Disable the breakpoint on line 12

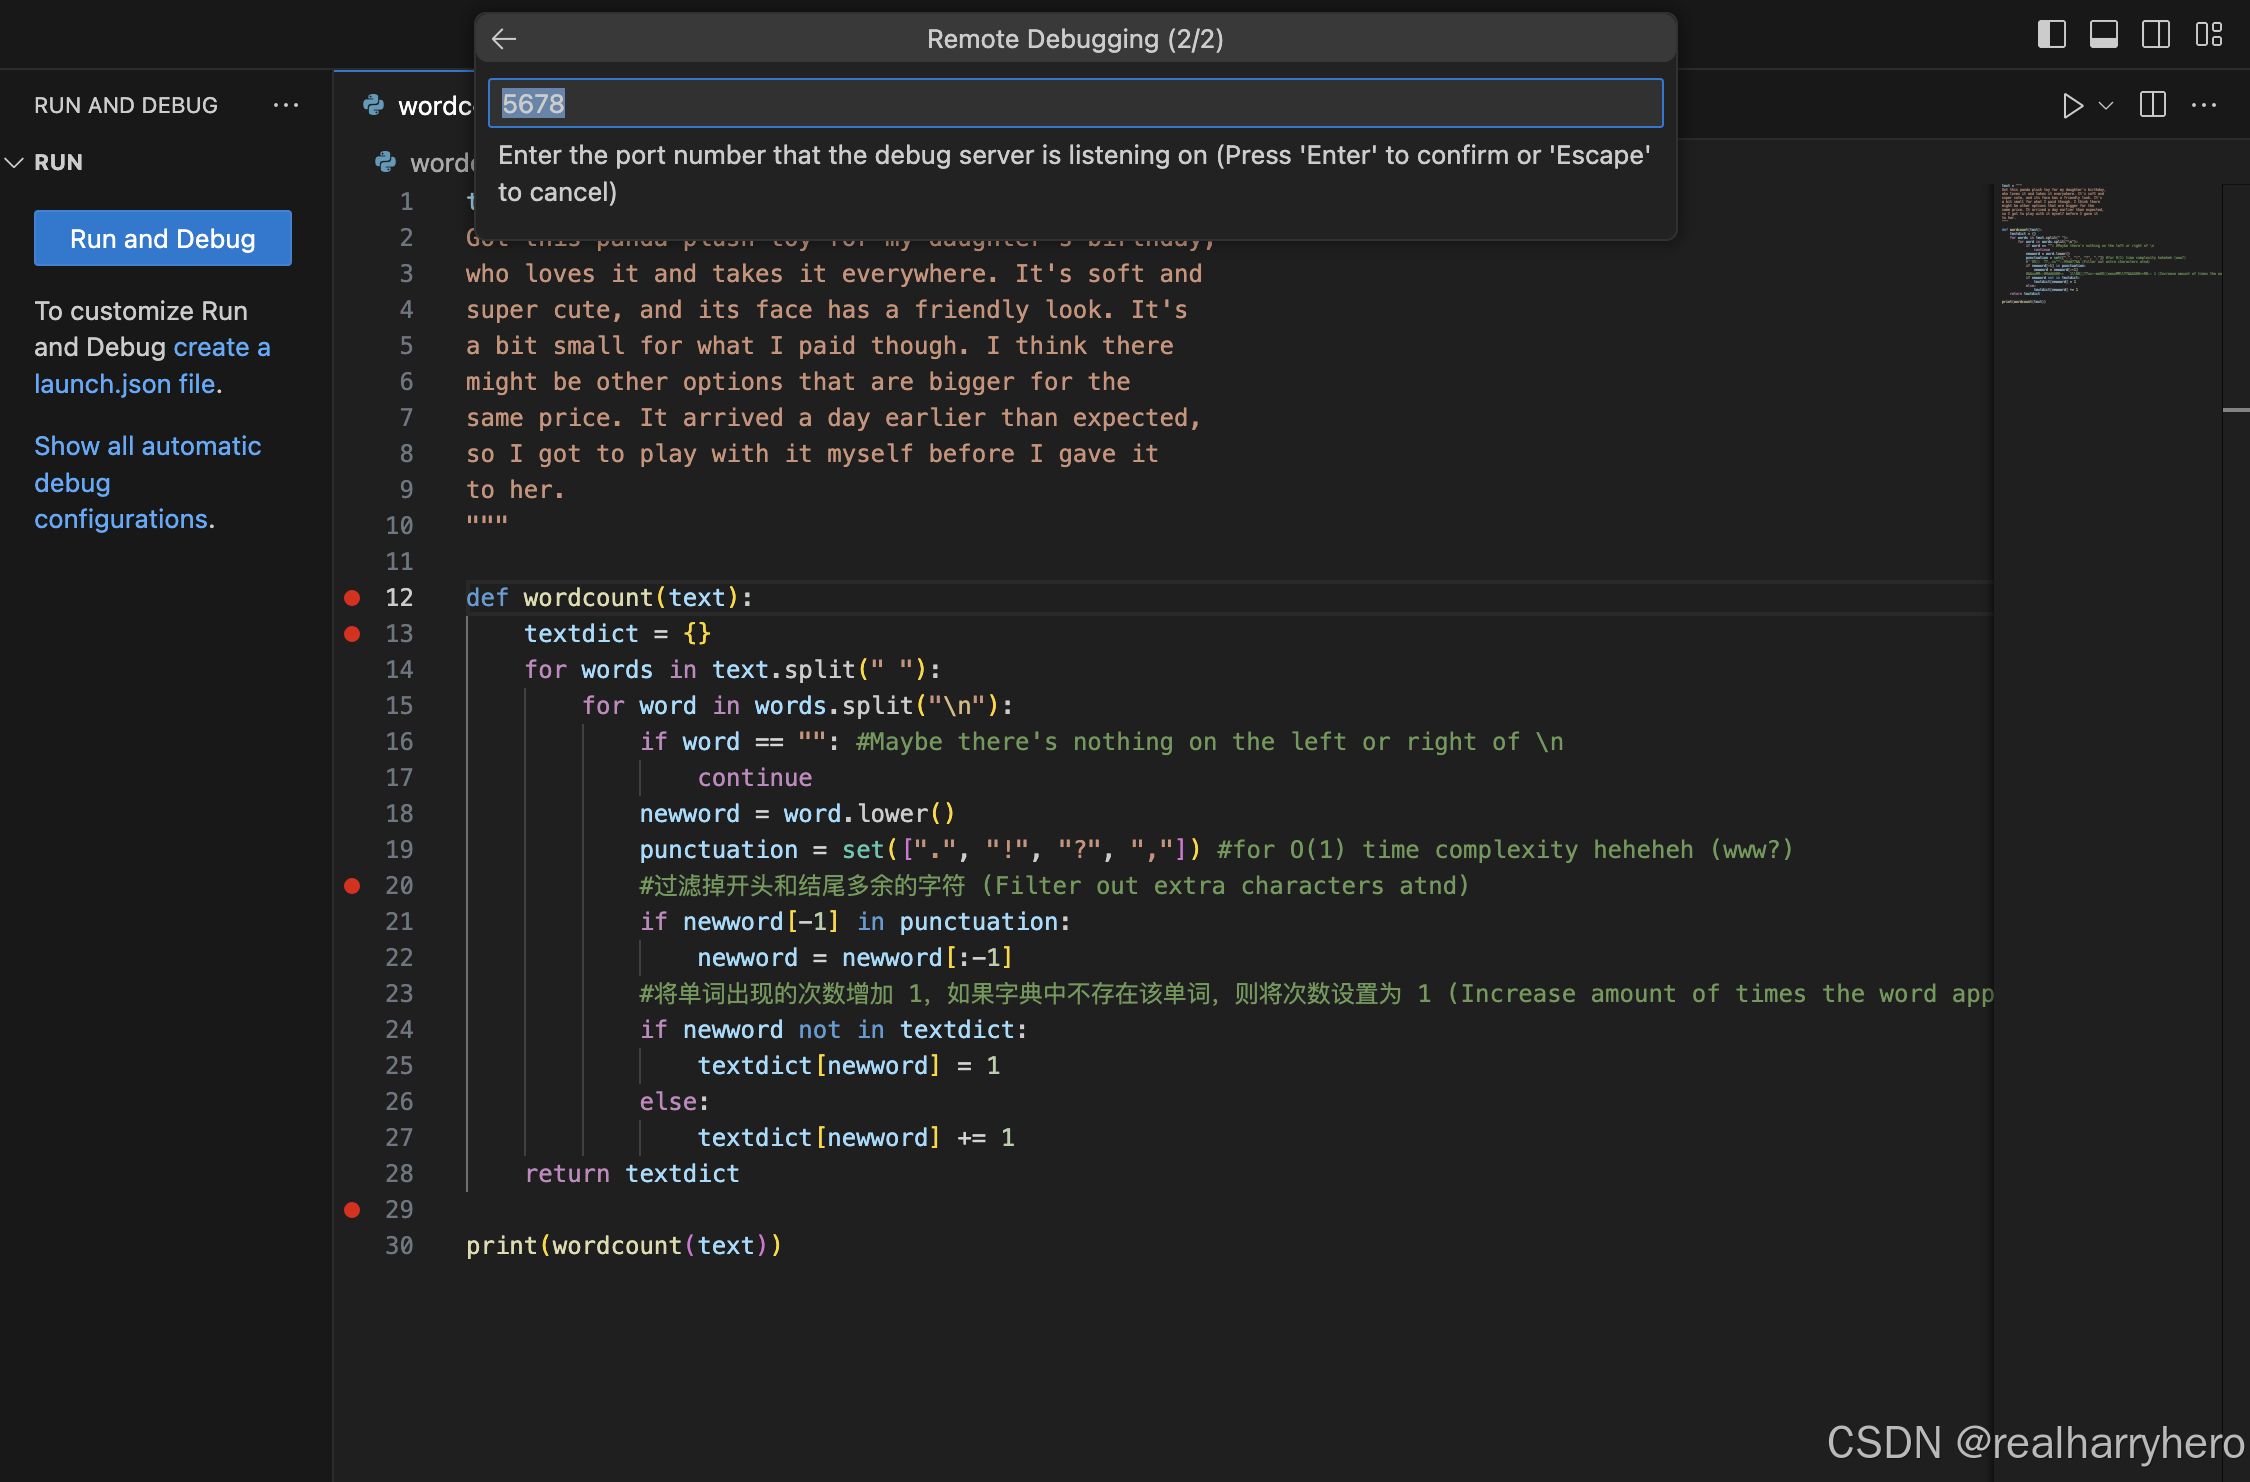(x=351, y=597)
